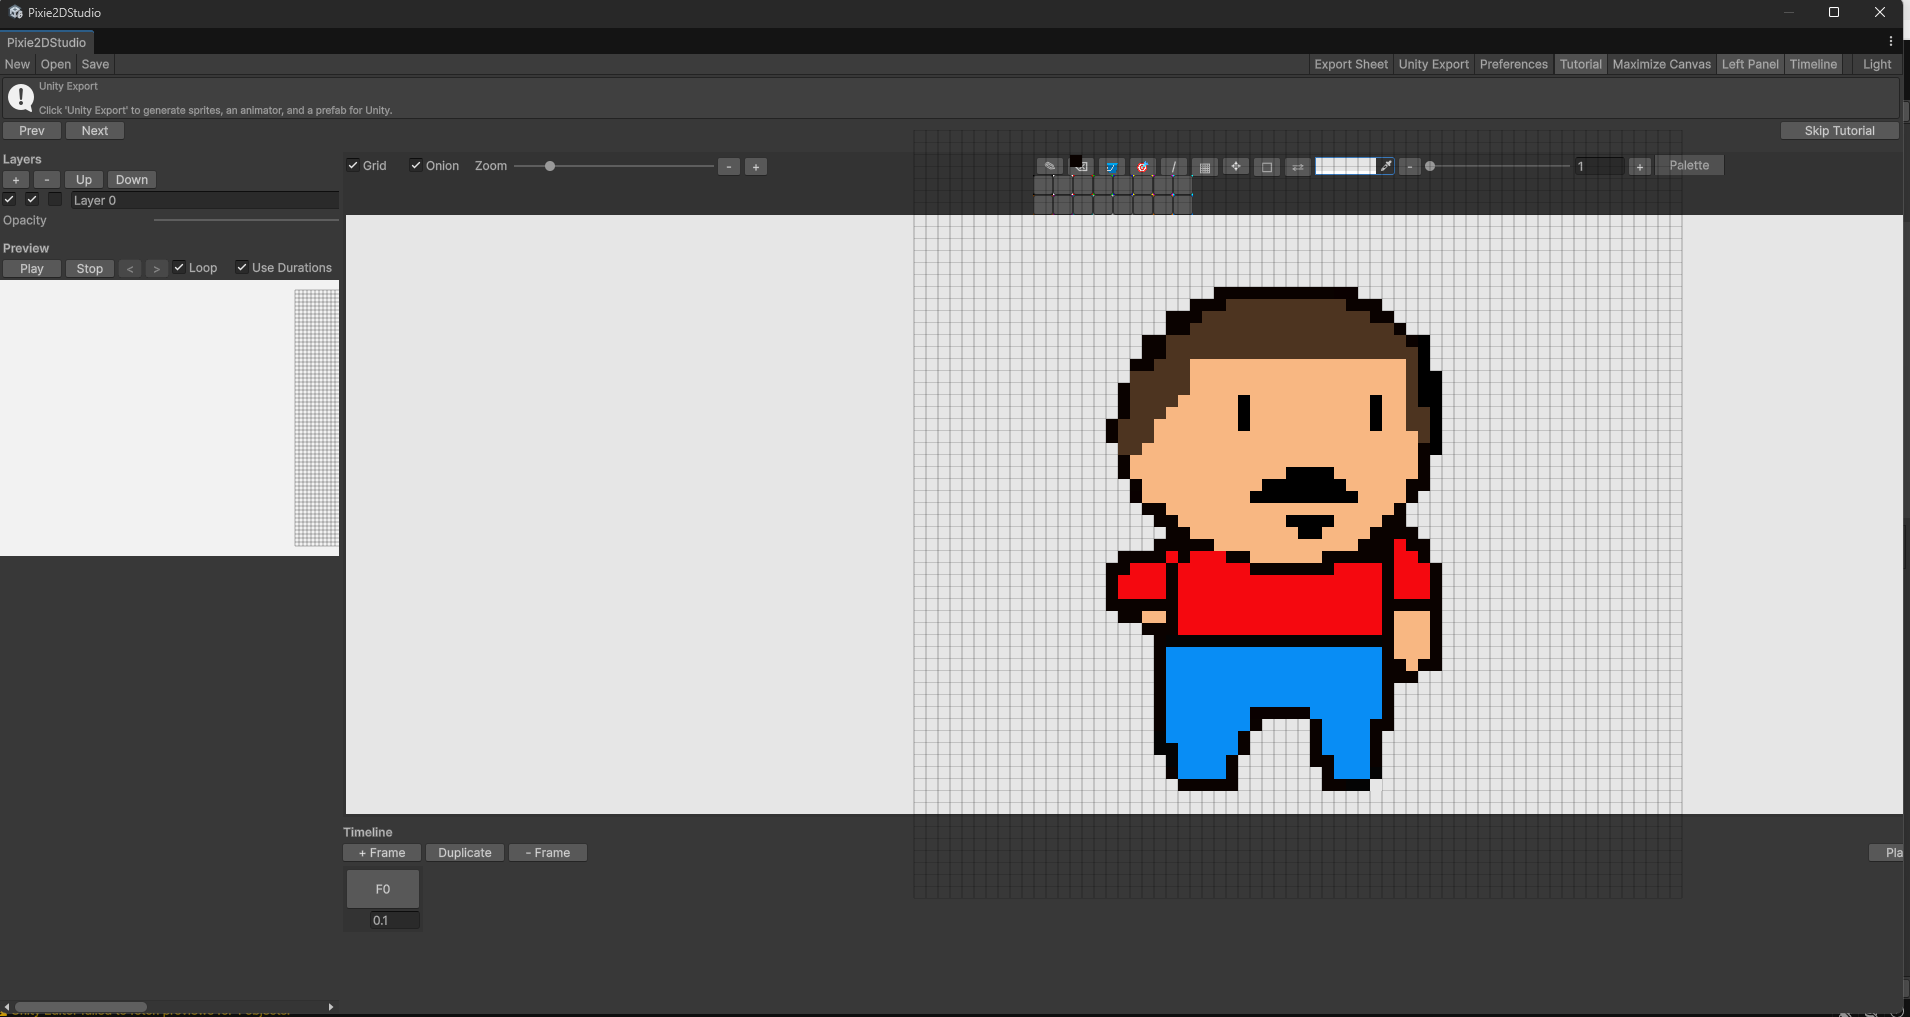
Task: Select the move tool
Action: (1236, 167)
